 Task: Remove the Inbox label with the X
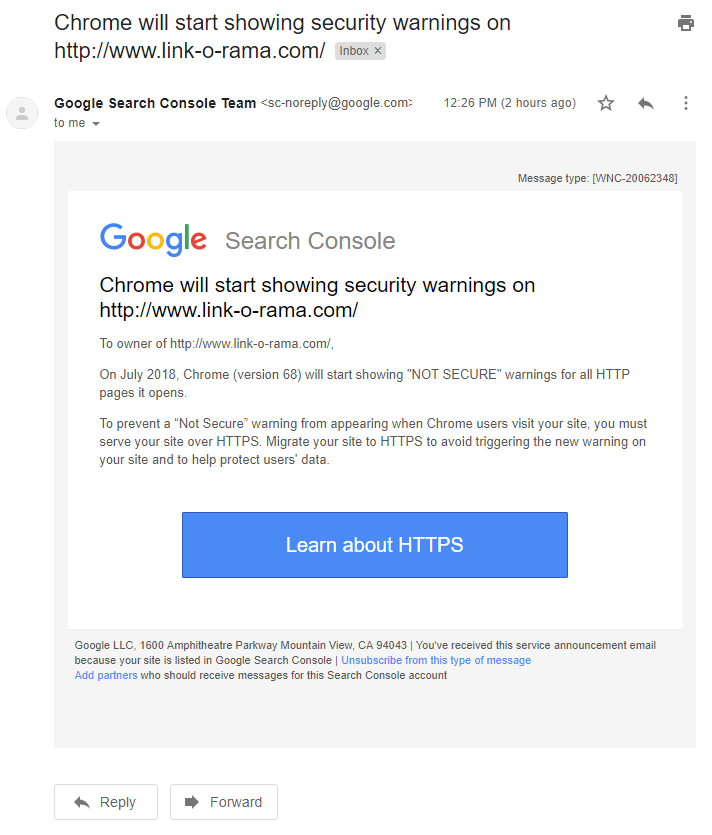click(378, 51)
